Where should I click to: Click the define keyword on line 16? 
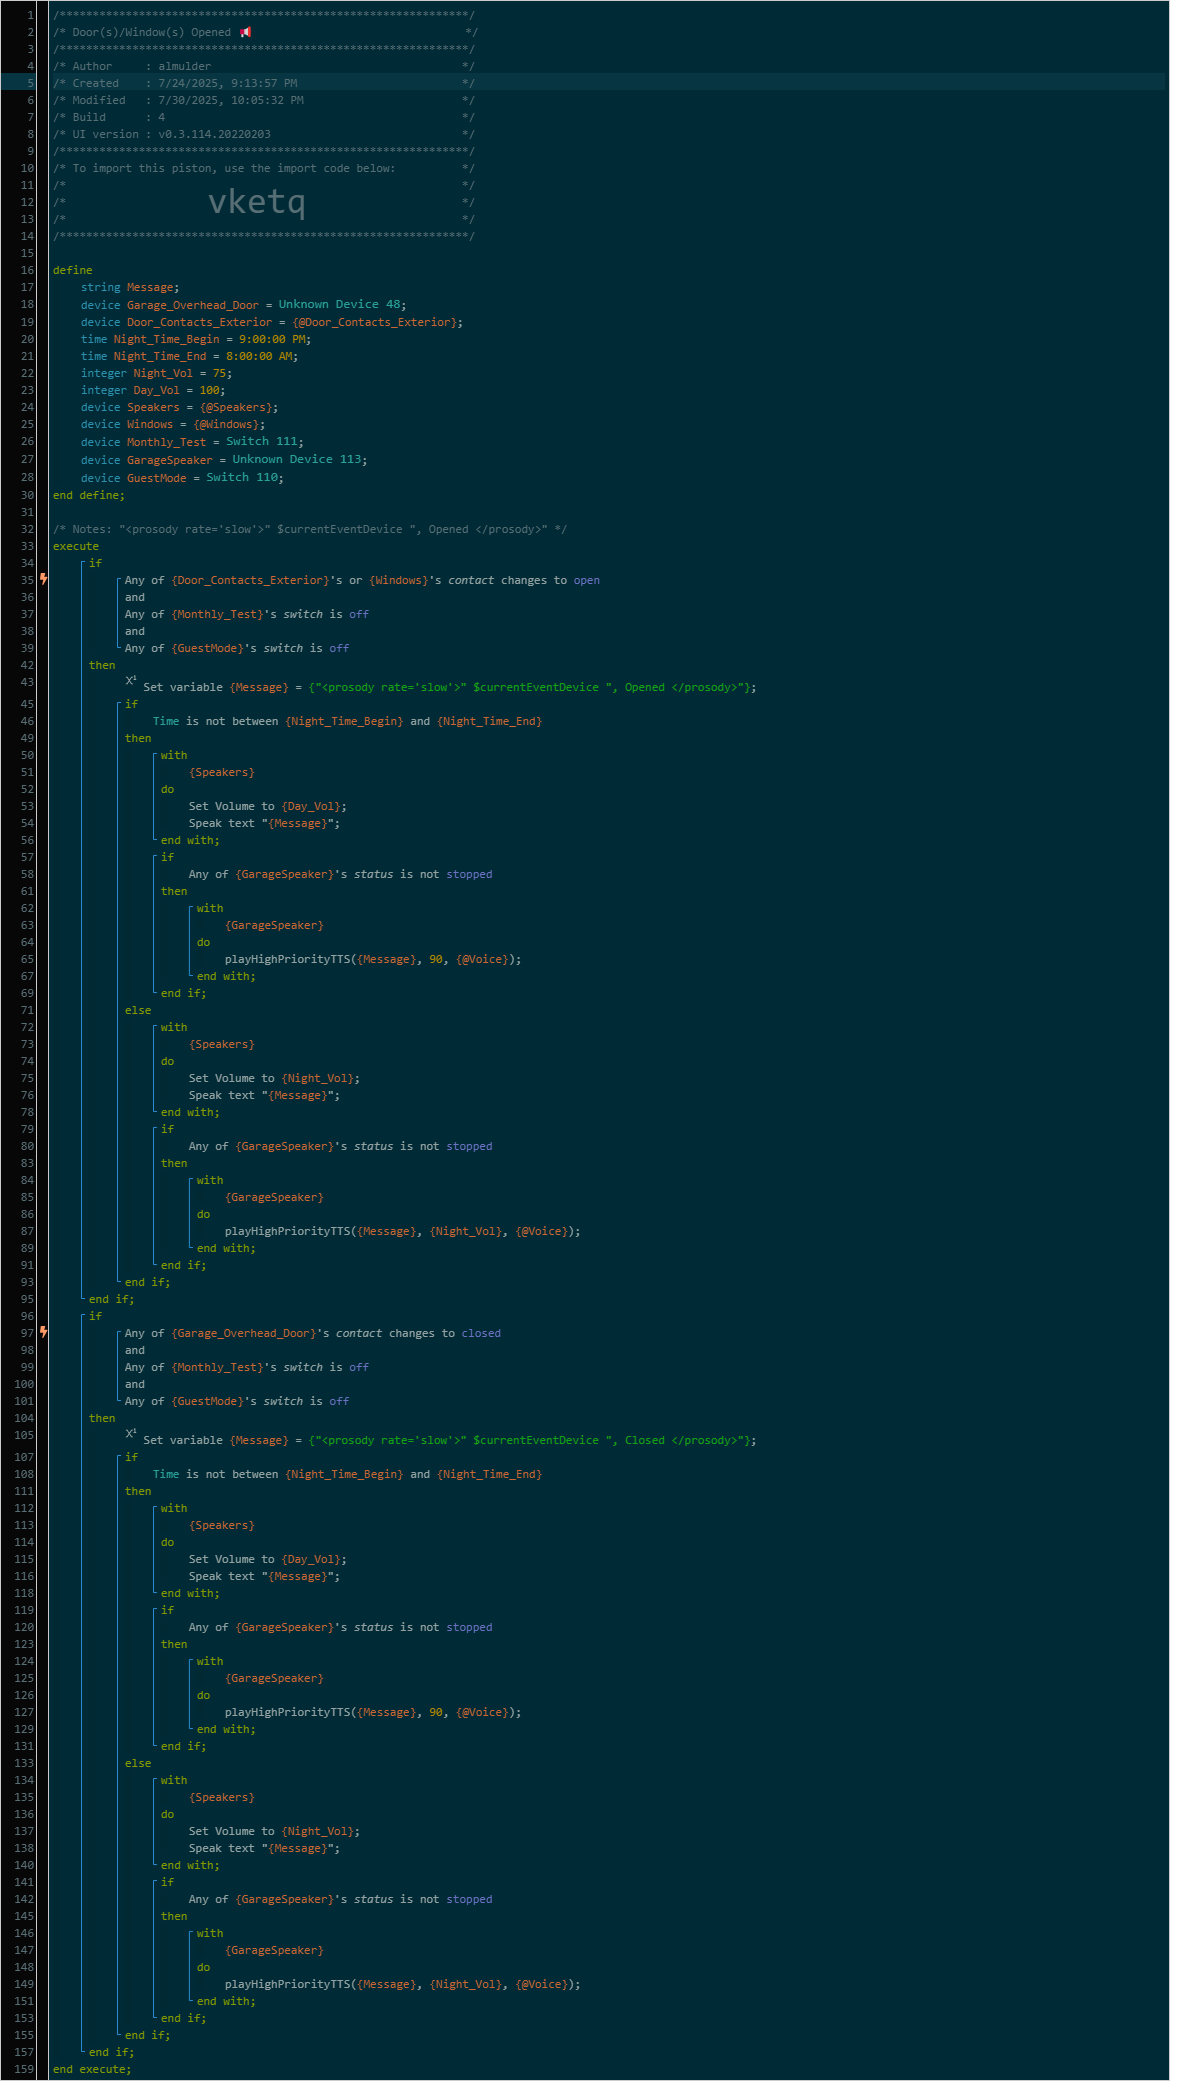[72, 270]
